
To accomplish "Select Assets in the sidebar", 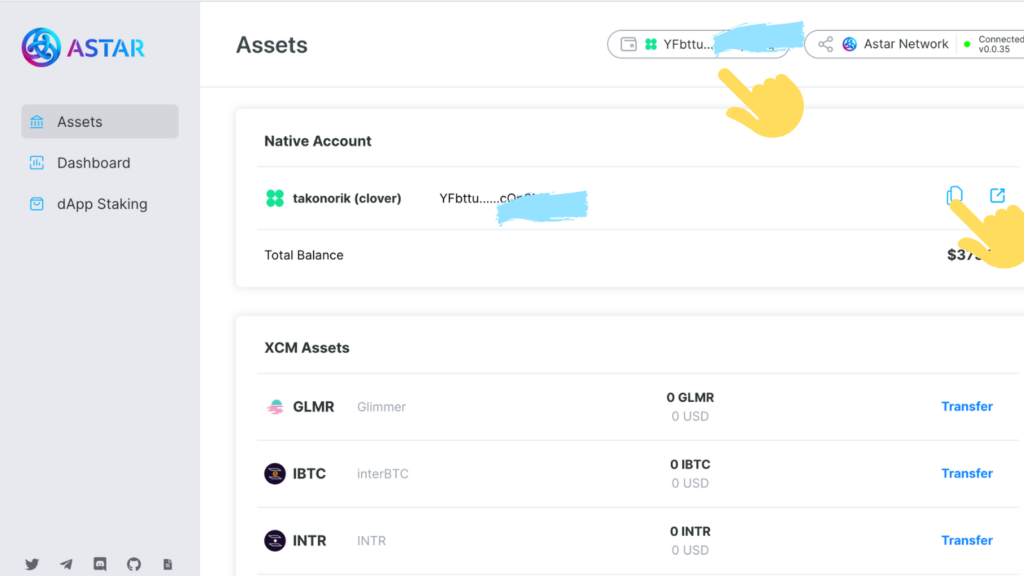I will click(100, 121).
